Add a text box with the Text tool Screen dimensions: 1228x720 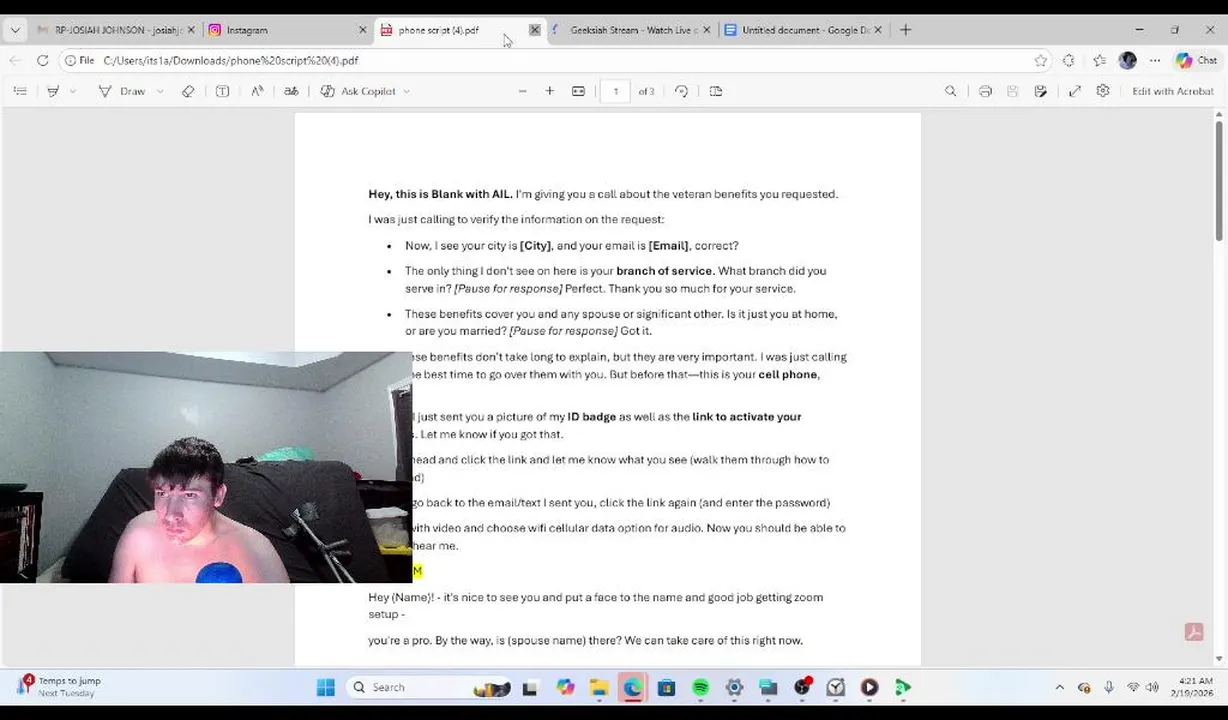[222, 91]
